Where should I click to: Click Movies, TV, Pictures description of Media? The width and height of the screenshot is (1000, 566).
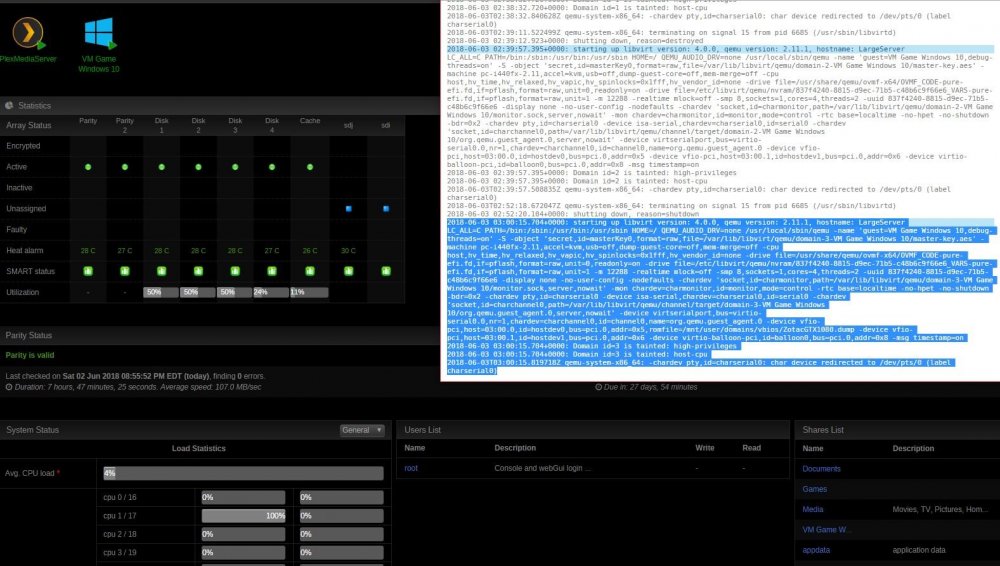point(940,510)
